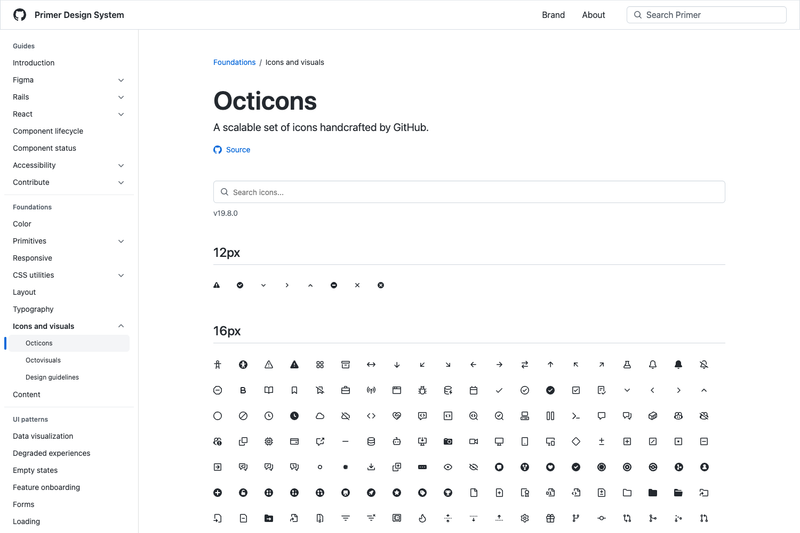Select the beaker octicon
Screen dimensions: 800x533
(x=627, y=365)
